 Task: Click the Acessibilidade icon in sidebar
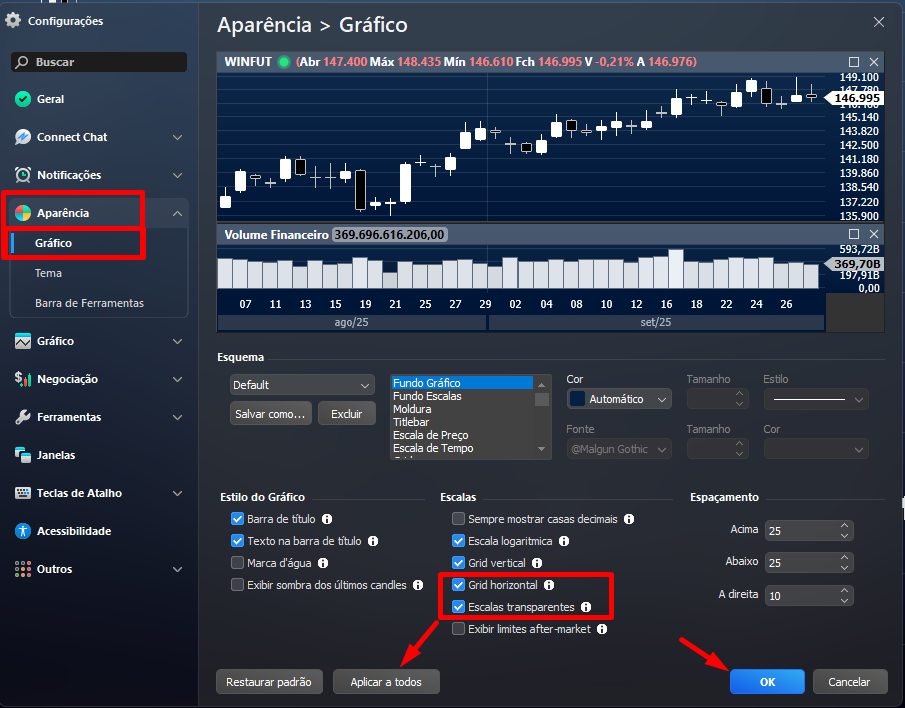coord(23,531)
